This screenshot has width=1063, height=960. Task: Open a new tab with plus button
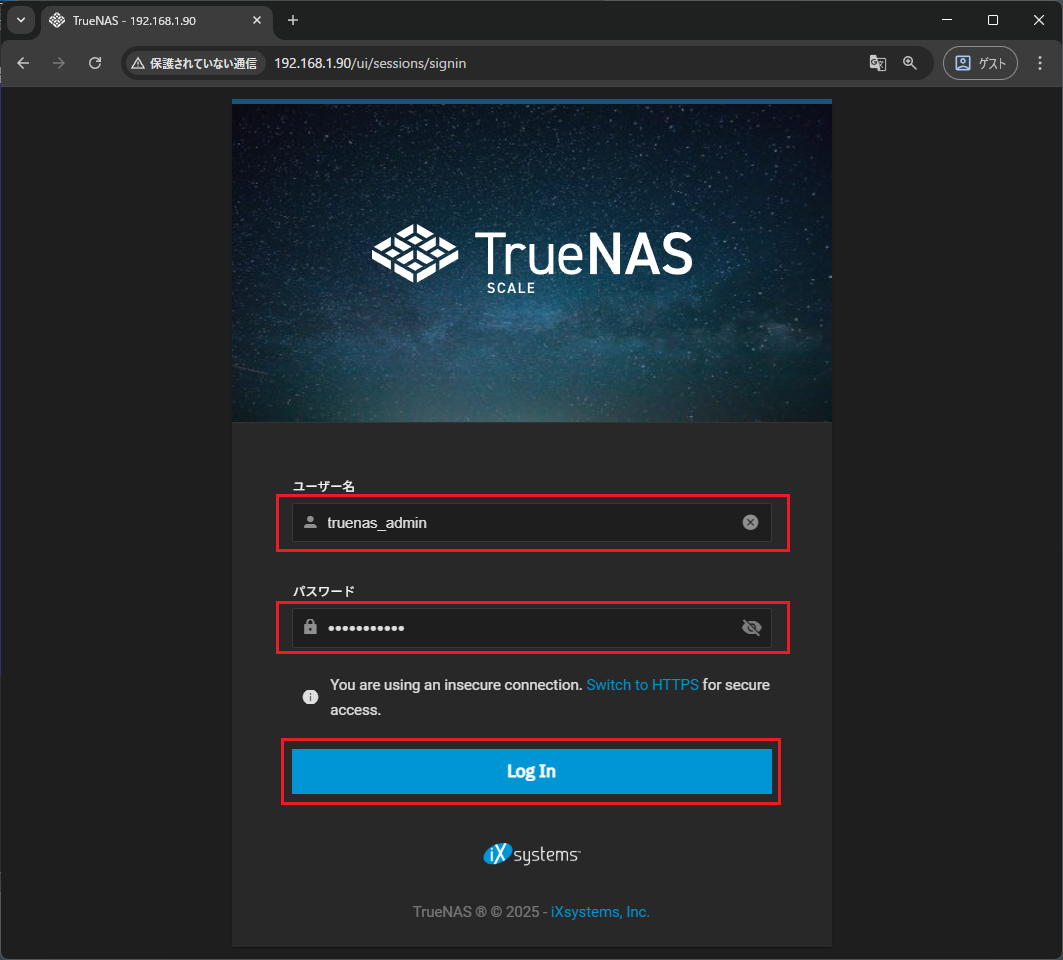pyautogui.click(x=293, y=20)
